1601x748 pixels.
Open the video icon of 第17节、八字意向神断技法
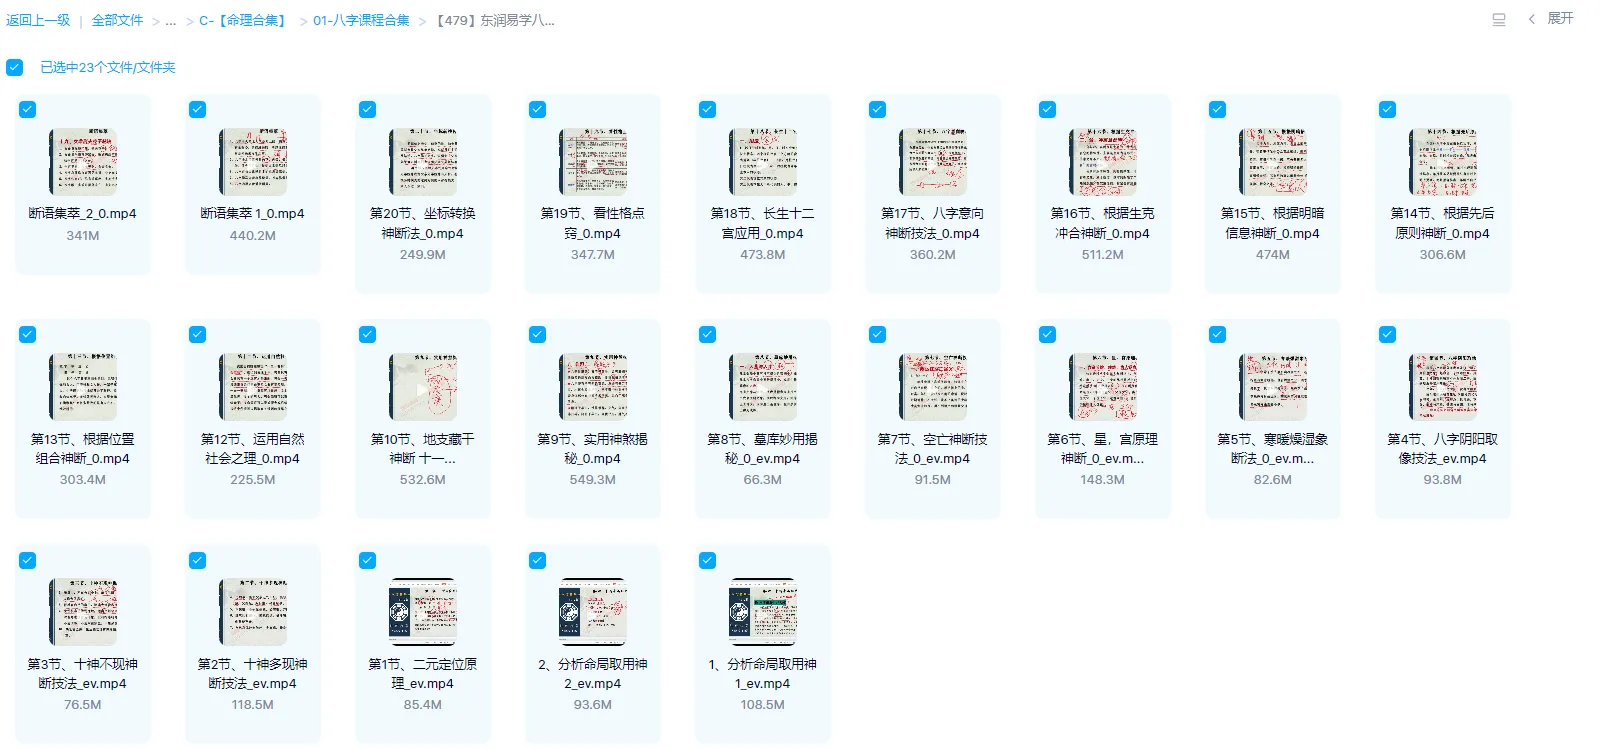tap(933, 161)
